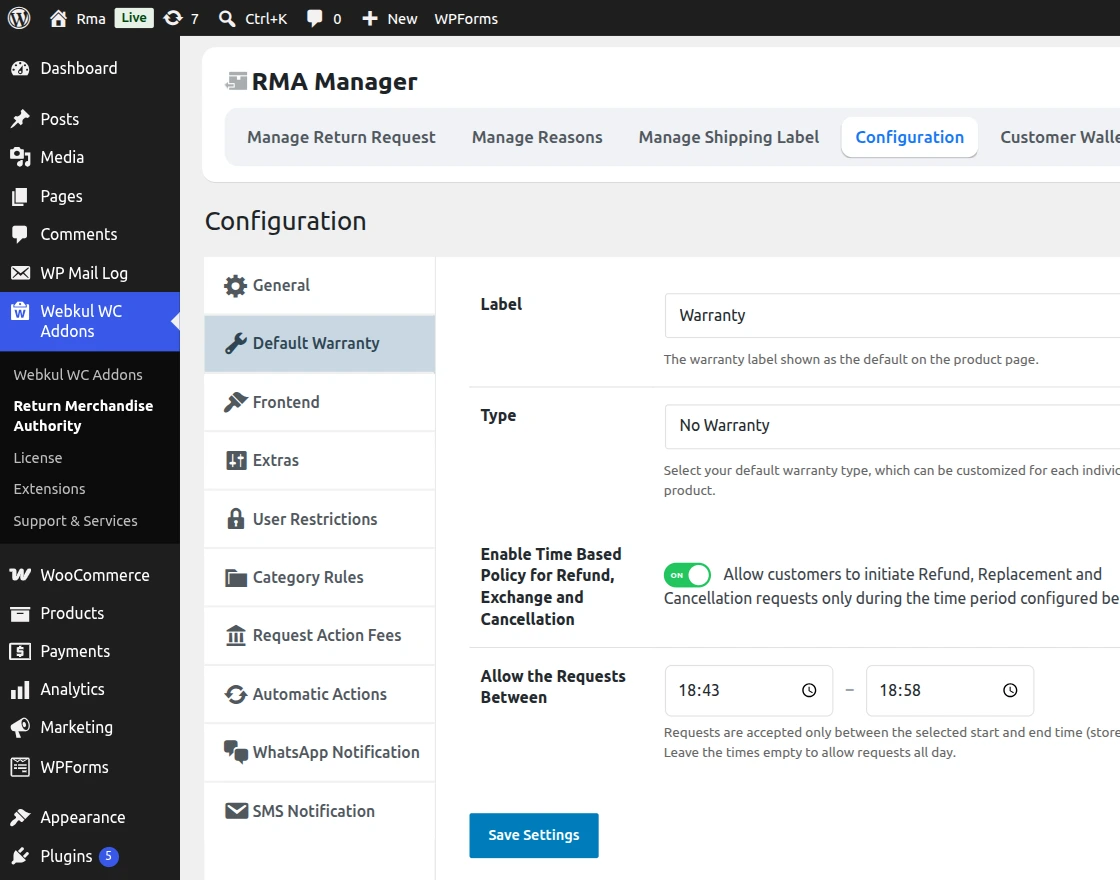1120x880 pixels.
Task: Click the Appearance brush icon
Action: coord(20,817)
